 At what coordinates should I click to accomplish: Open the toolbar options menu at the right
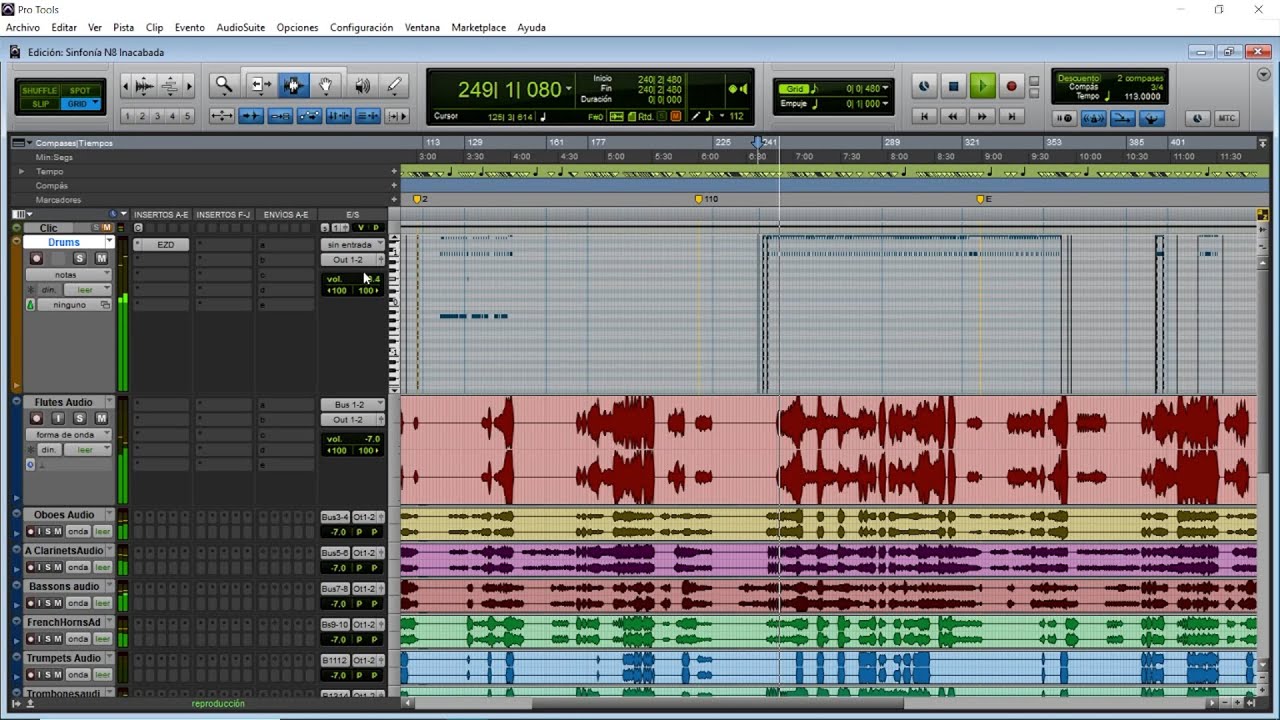[1264, 75]
